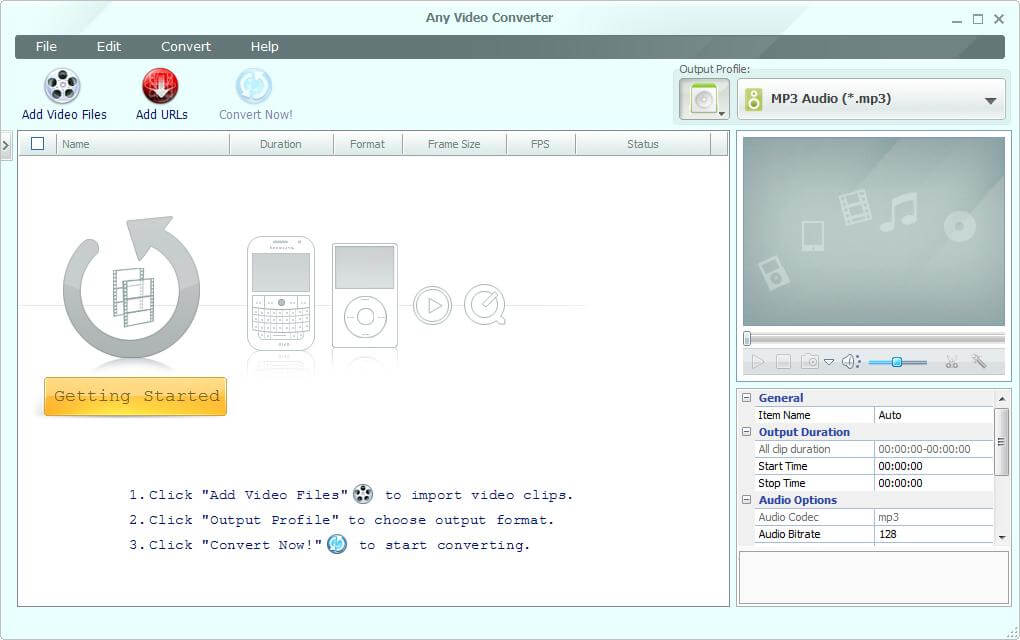The width and height of the screenshot is (1020, 640).
Task: Collapse the Output Duration section
Action: tap(747, 432)
